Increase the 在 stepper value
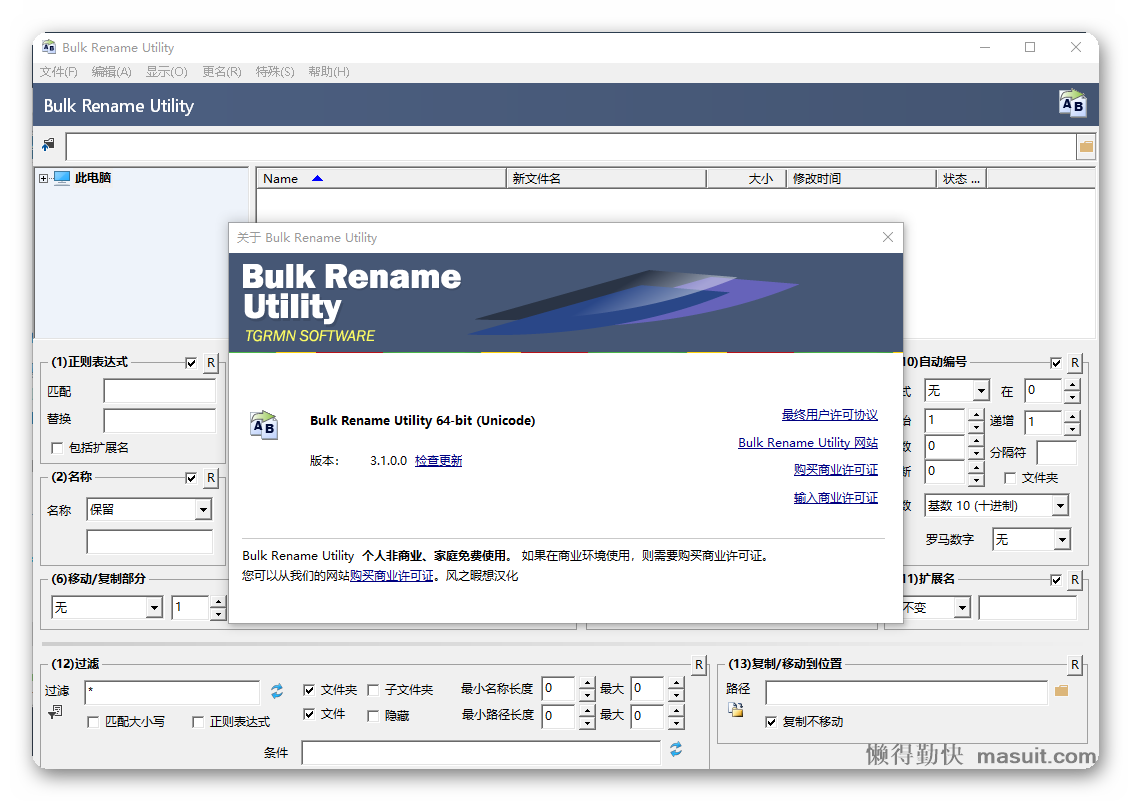Viewport: 1131px width, 801px height. tap(1072, 385)
